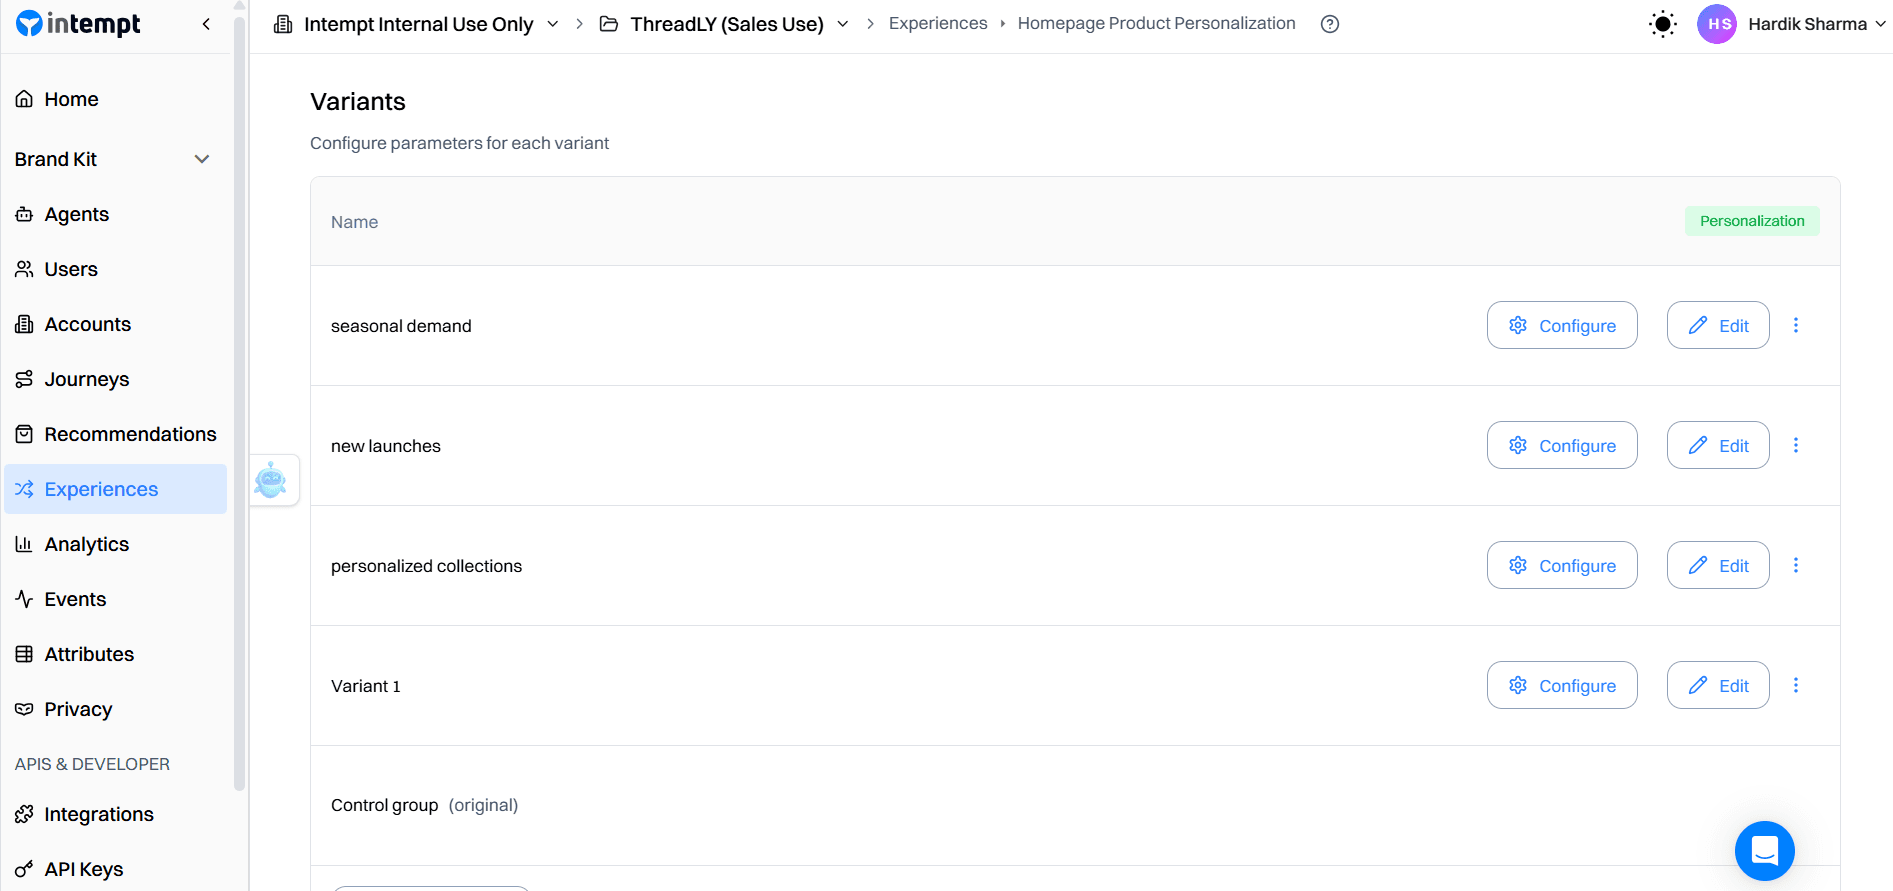The width and height of the screenshot is (1893, 891).
Task: Open more options for personalized collections variant
Action: [1796, 565]
